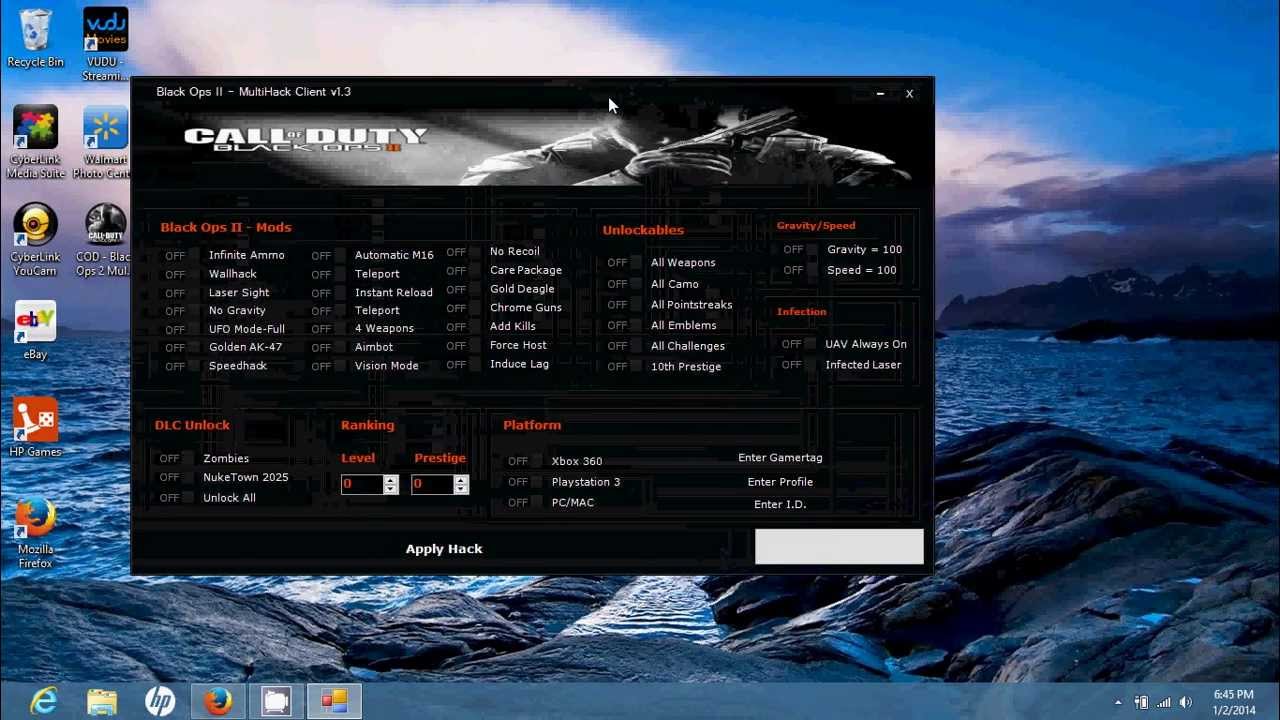
Task: Click the HP logo taskbar icon
Action: click(x=159, y=702)
